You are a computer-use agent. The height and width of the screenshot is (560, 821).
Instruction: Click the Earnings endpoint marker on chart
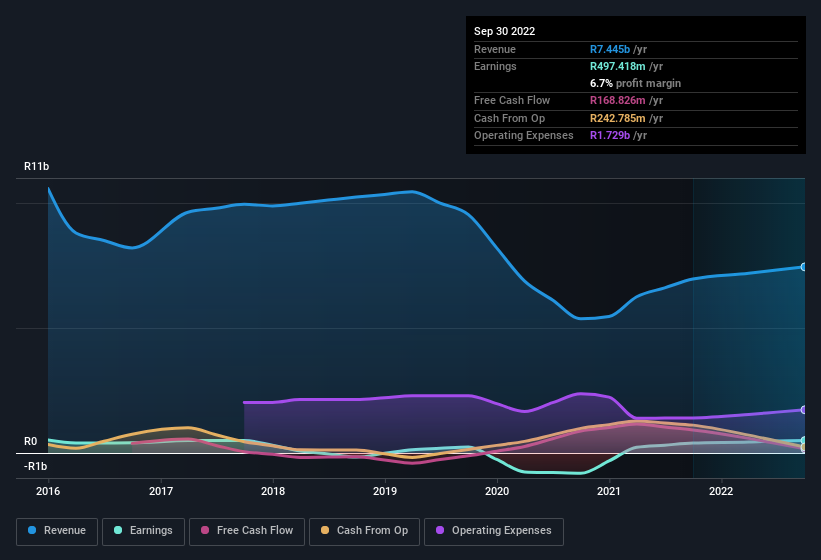(803, 440)
